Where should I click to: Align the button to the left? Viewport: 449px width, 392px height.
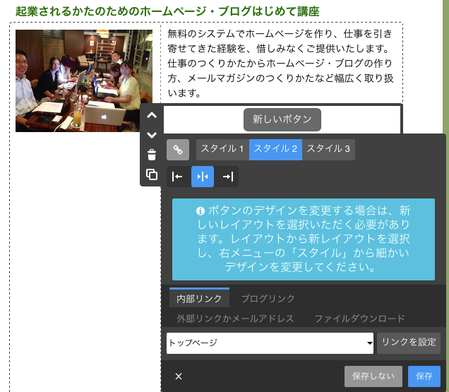click(177, 176)
